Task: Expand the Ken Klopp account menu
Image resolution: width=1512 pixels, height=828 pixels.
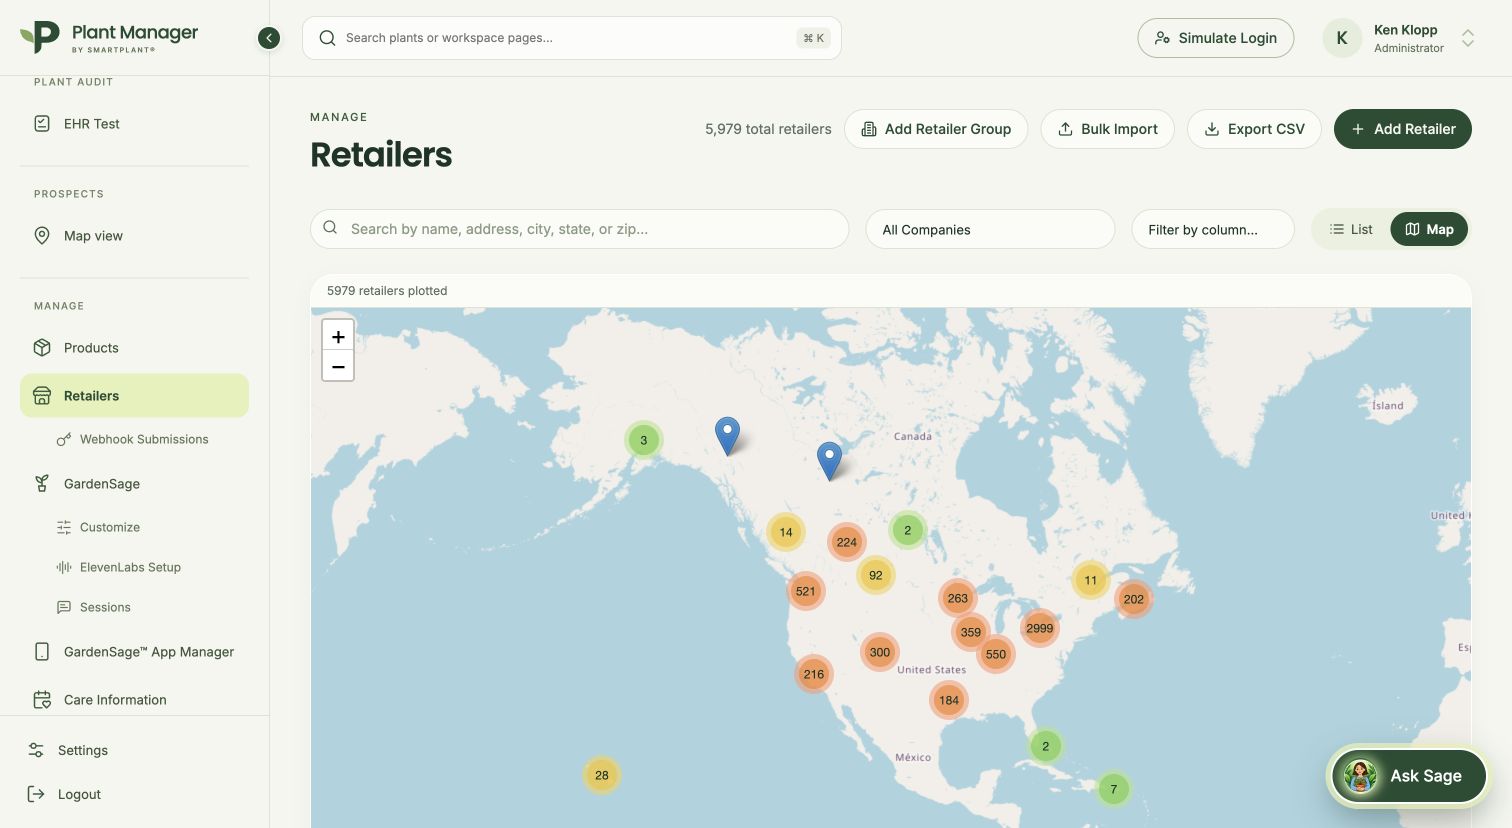Action: click(x=1467, y=38)
